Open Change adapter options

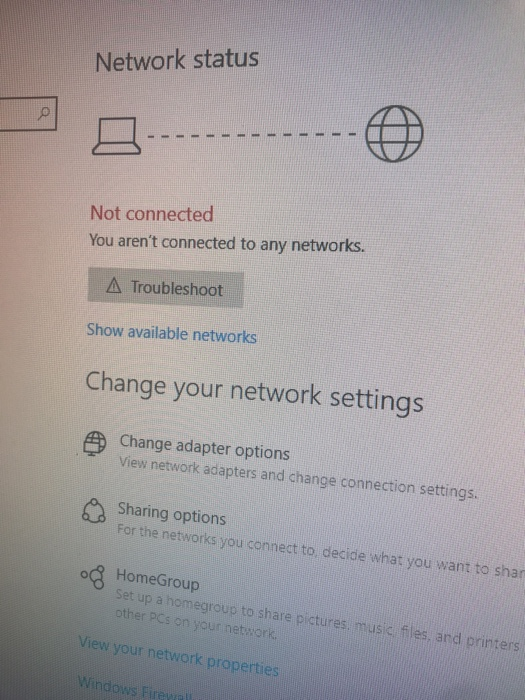click(x=204, y=447)
